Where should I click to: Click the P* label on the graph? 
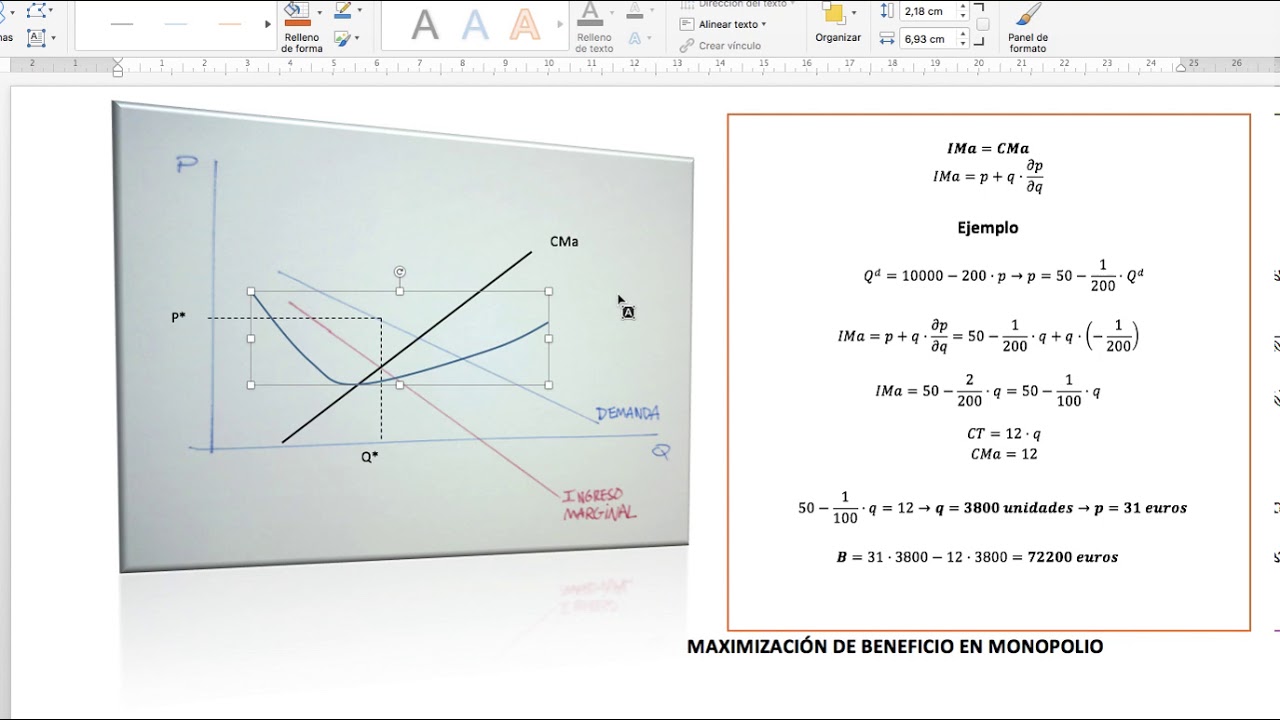coord(178,317)
